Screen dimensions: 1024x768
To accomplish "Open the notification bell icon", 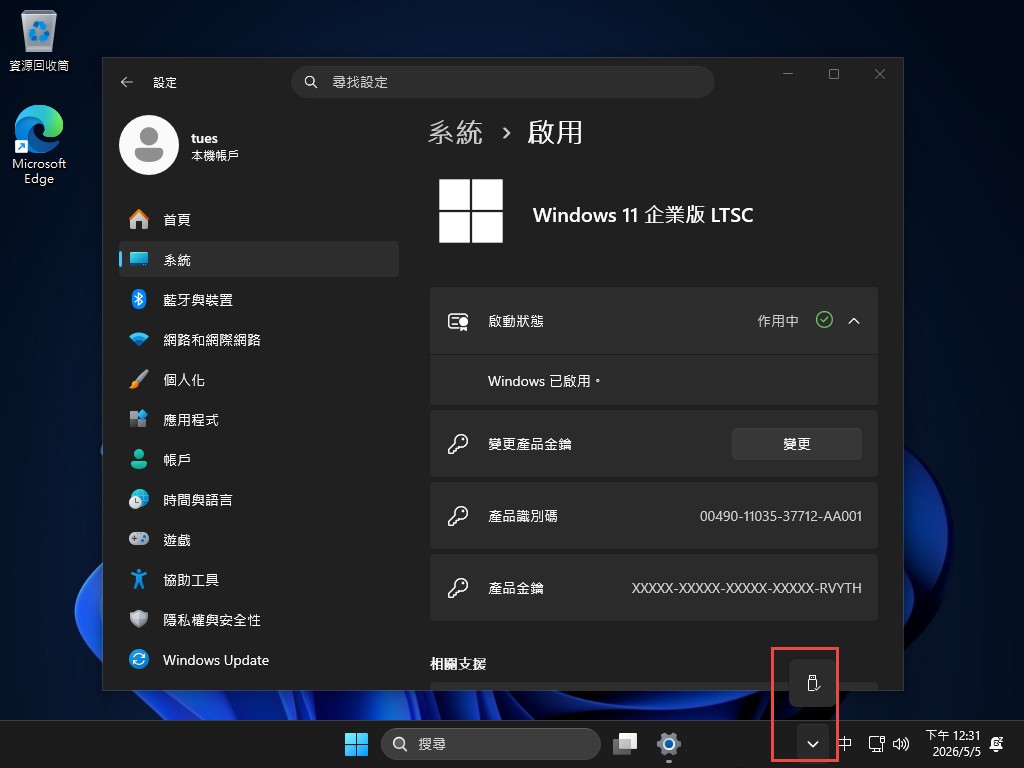I will coord(997,744).
